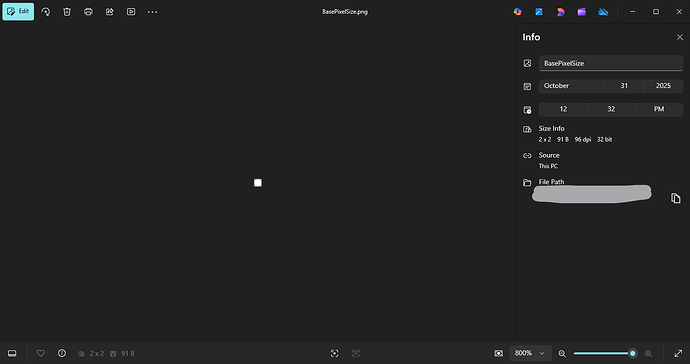Share the image with the share icon
This screenshot has height=364, width=690.
pos(110,12)
